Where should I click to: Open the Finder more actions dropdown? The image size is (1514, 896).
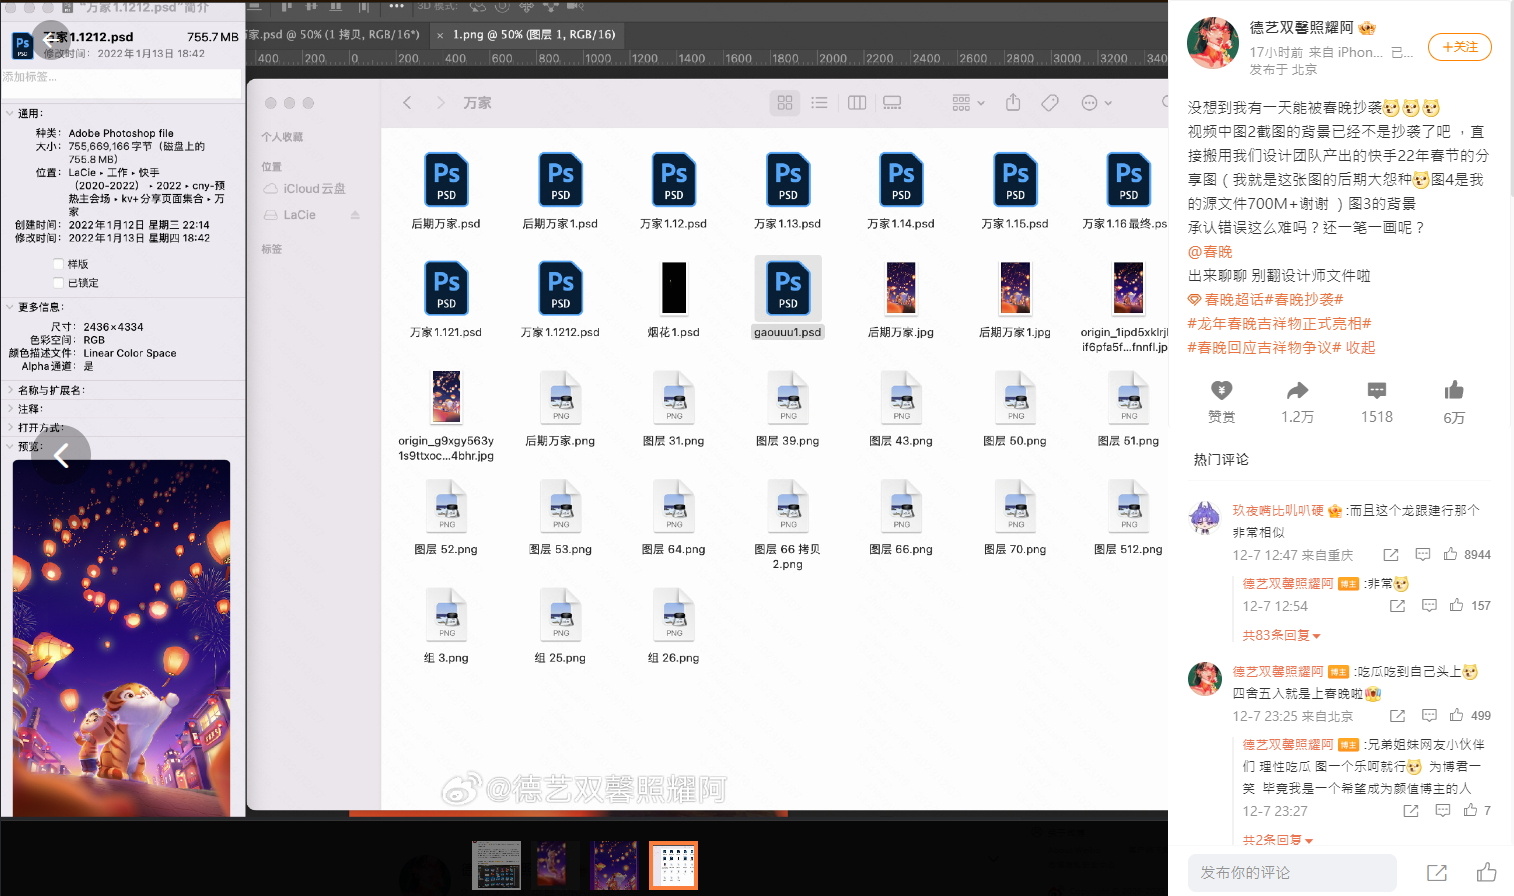(x=1096, y=103)
